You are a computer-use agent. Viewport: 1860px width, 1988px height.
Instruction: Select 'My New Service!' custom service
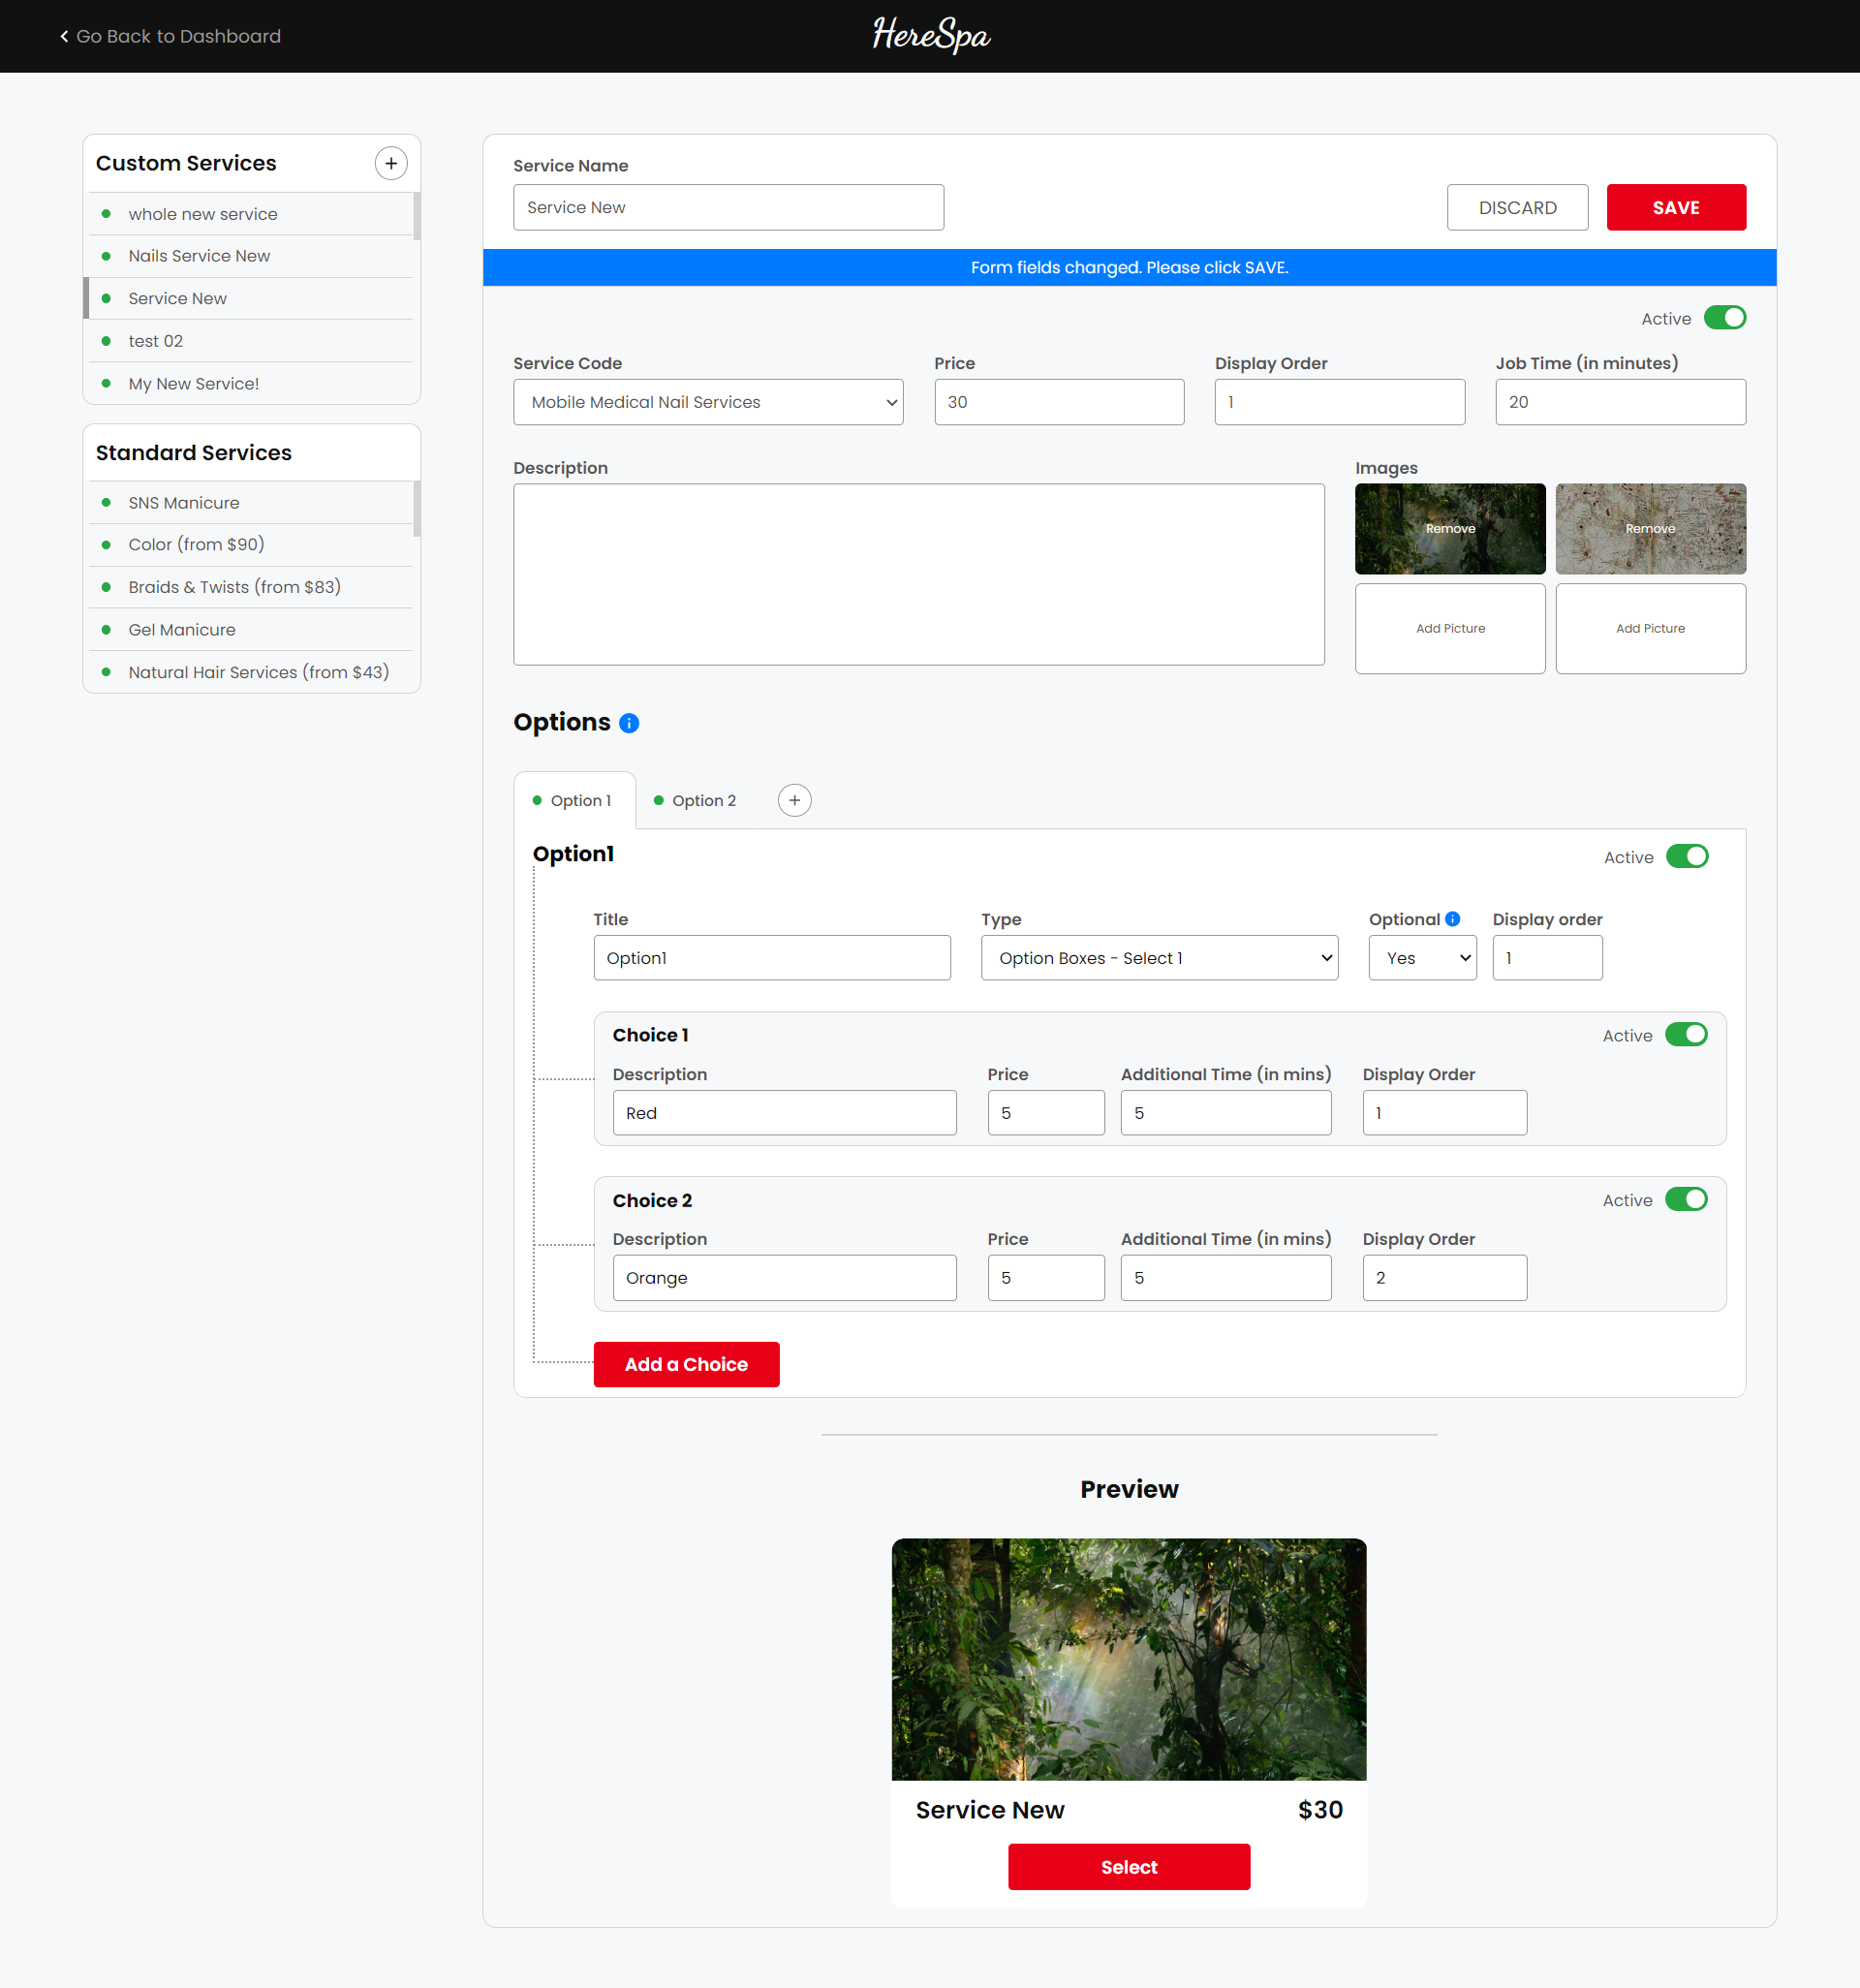point(250,383)
